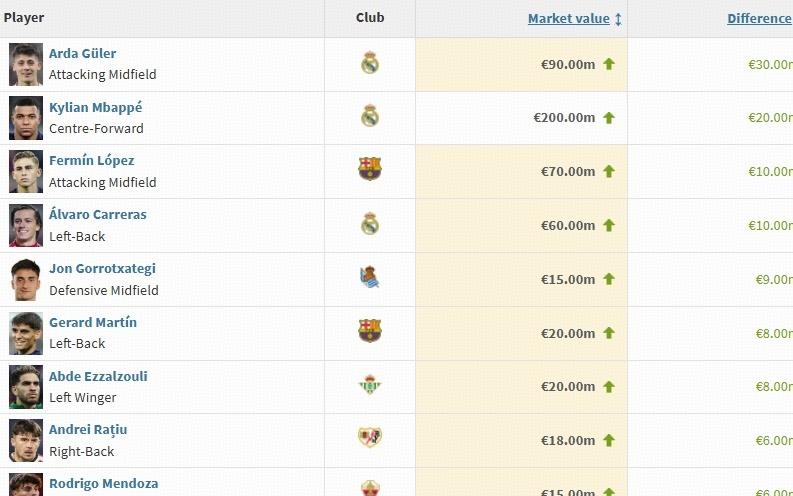The image size is (793, 496).
Task: Open Álvaro Carreras's profile link
Action: (97, 215)
